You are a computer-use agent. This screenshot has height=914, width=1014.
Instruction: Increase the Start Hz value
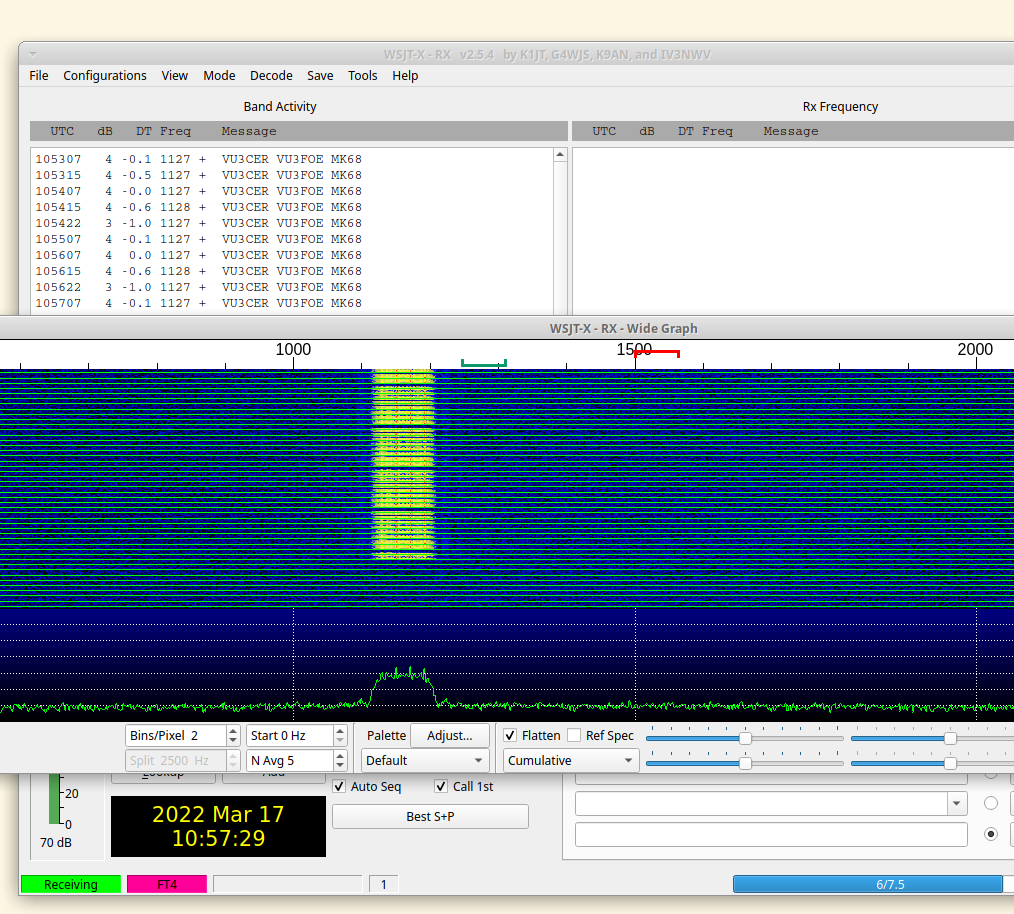pyautogui.click(x=340, y=730)
